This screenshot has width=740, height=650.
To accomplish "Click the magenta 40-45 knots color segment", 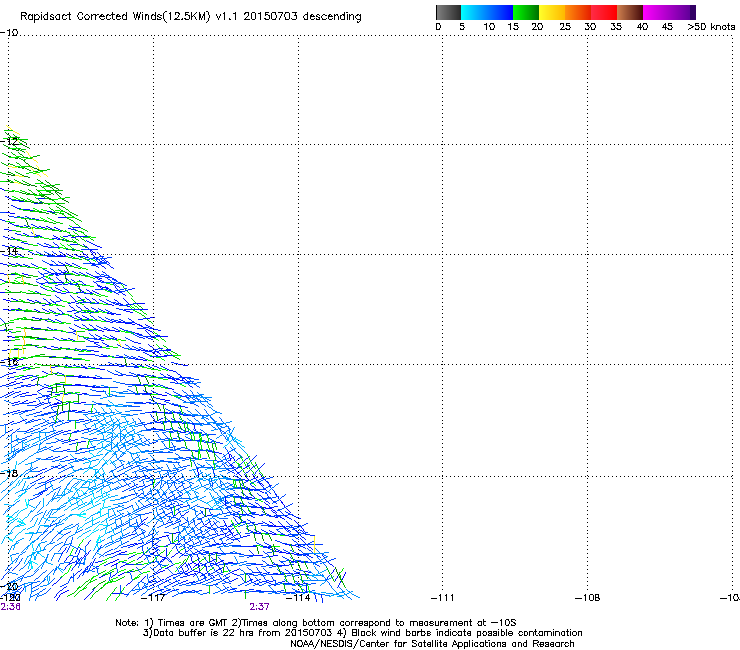I will [655, 12].
